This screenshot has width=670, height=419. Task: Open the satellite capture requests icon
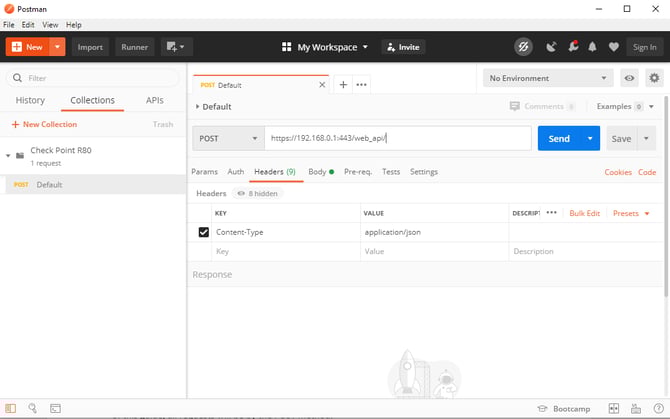551,47
